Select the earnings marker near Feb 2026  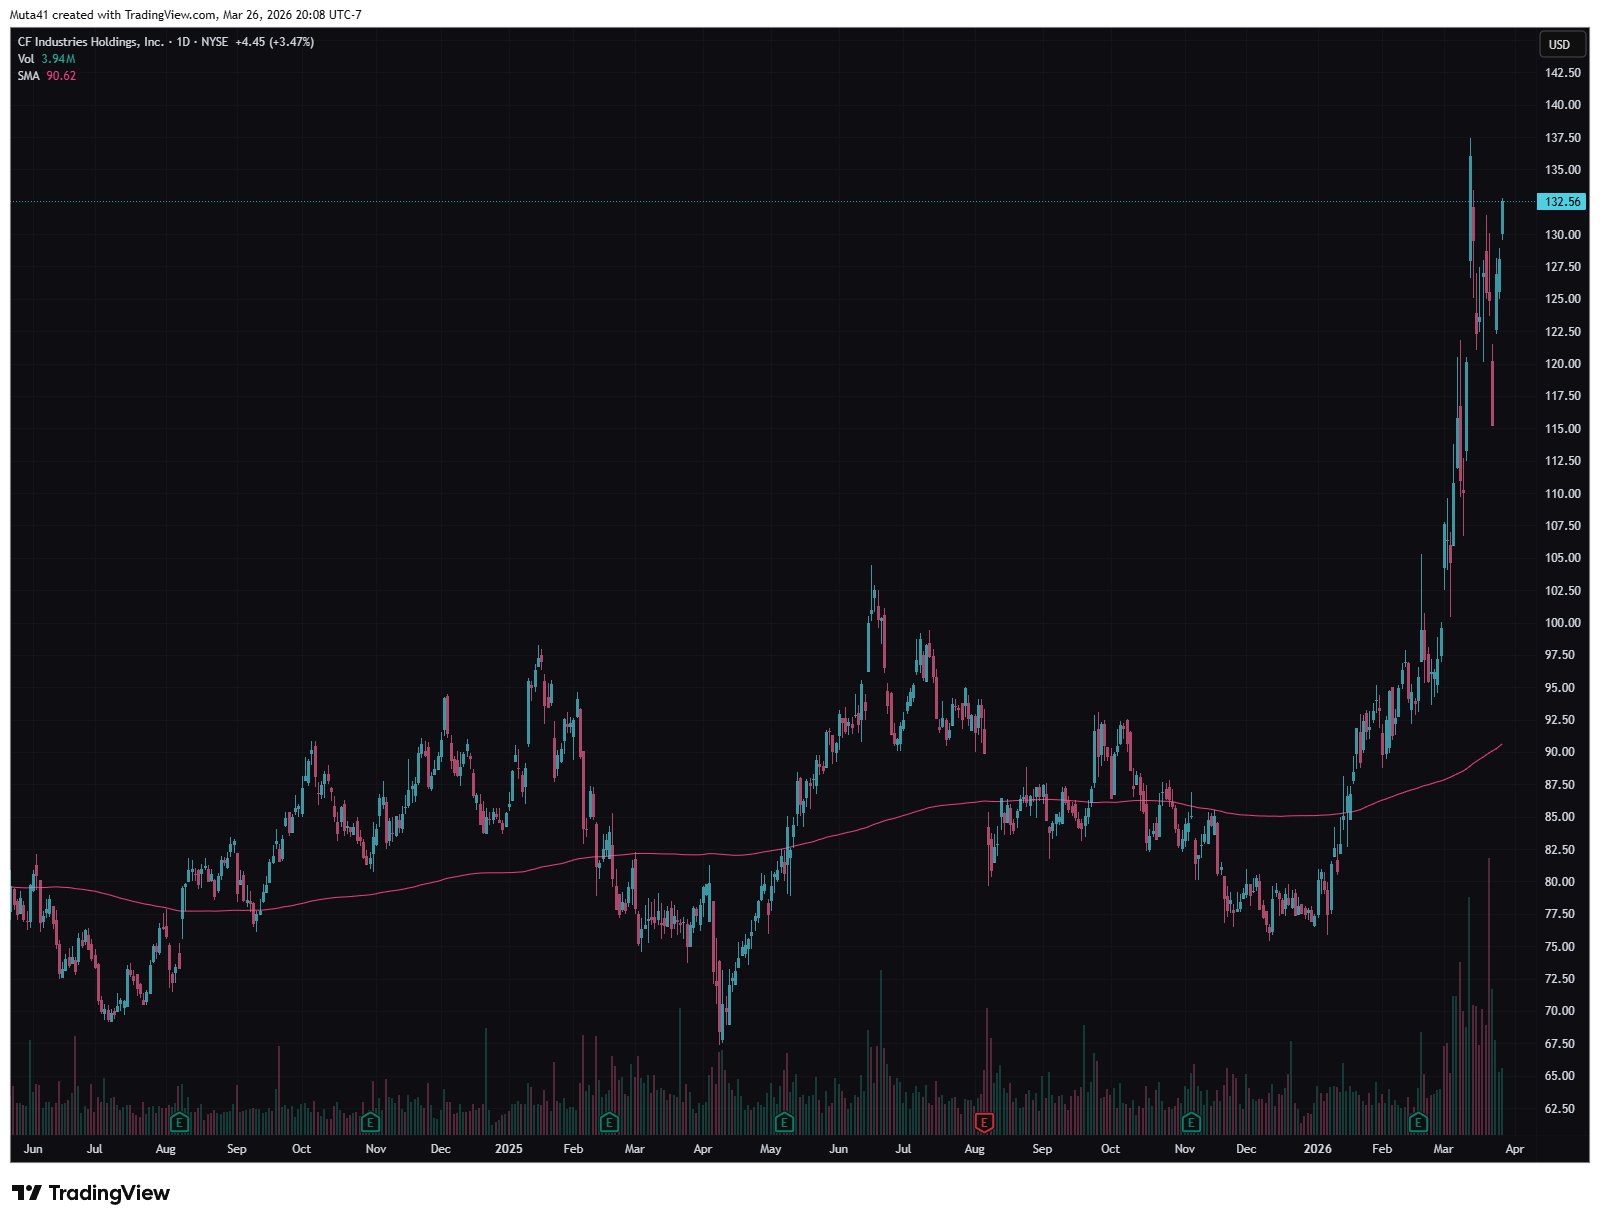pyautogui.click(x=1417, y=1122)
